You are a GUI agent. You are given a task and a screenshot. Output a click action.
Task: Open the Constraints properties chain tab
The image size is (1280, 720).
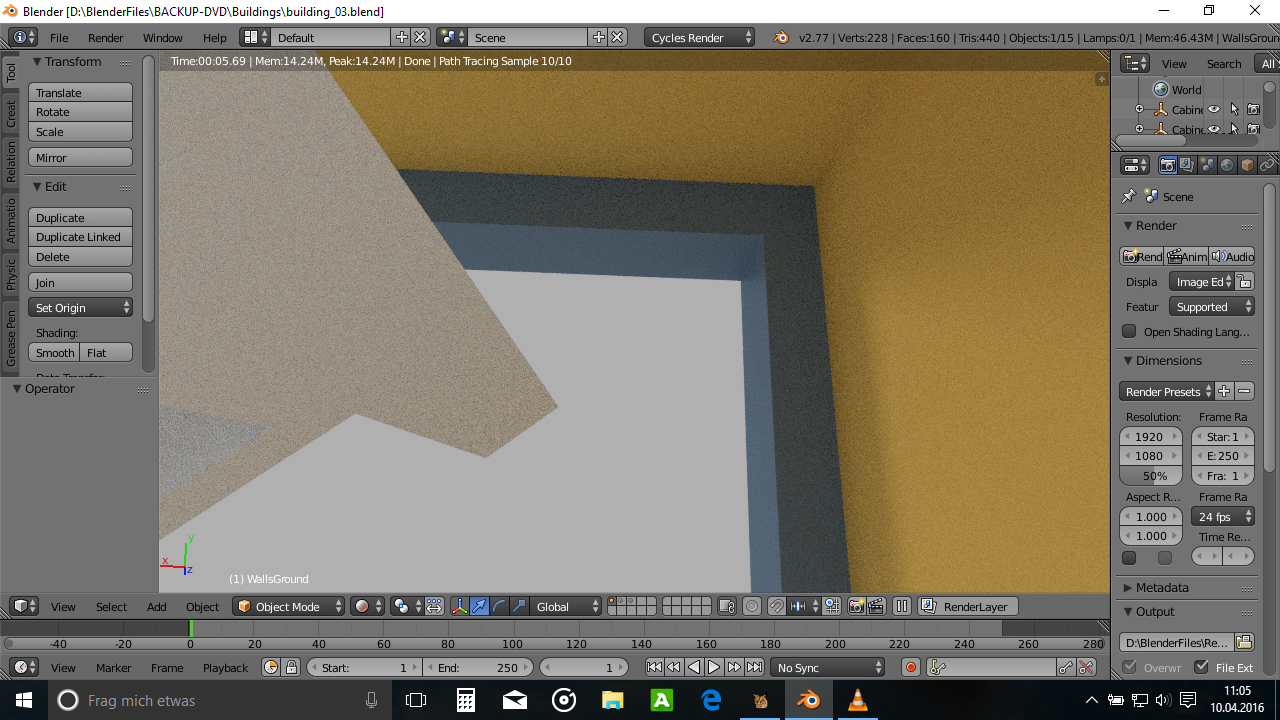pos(1267,165)
